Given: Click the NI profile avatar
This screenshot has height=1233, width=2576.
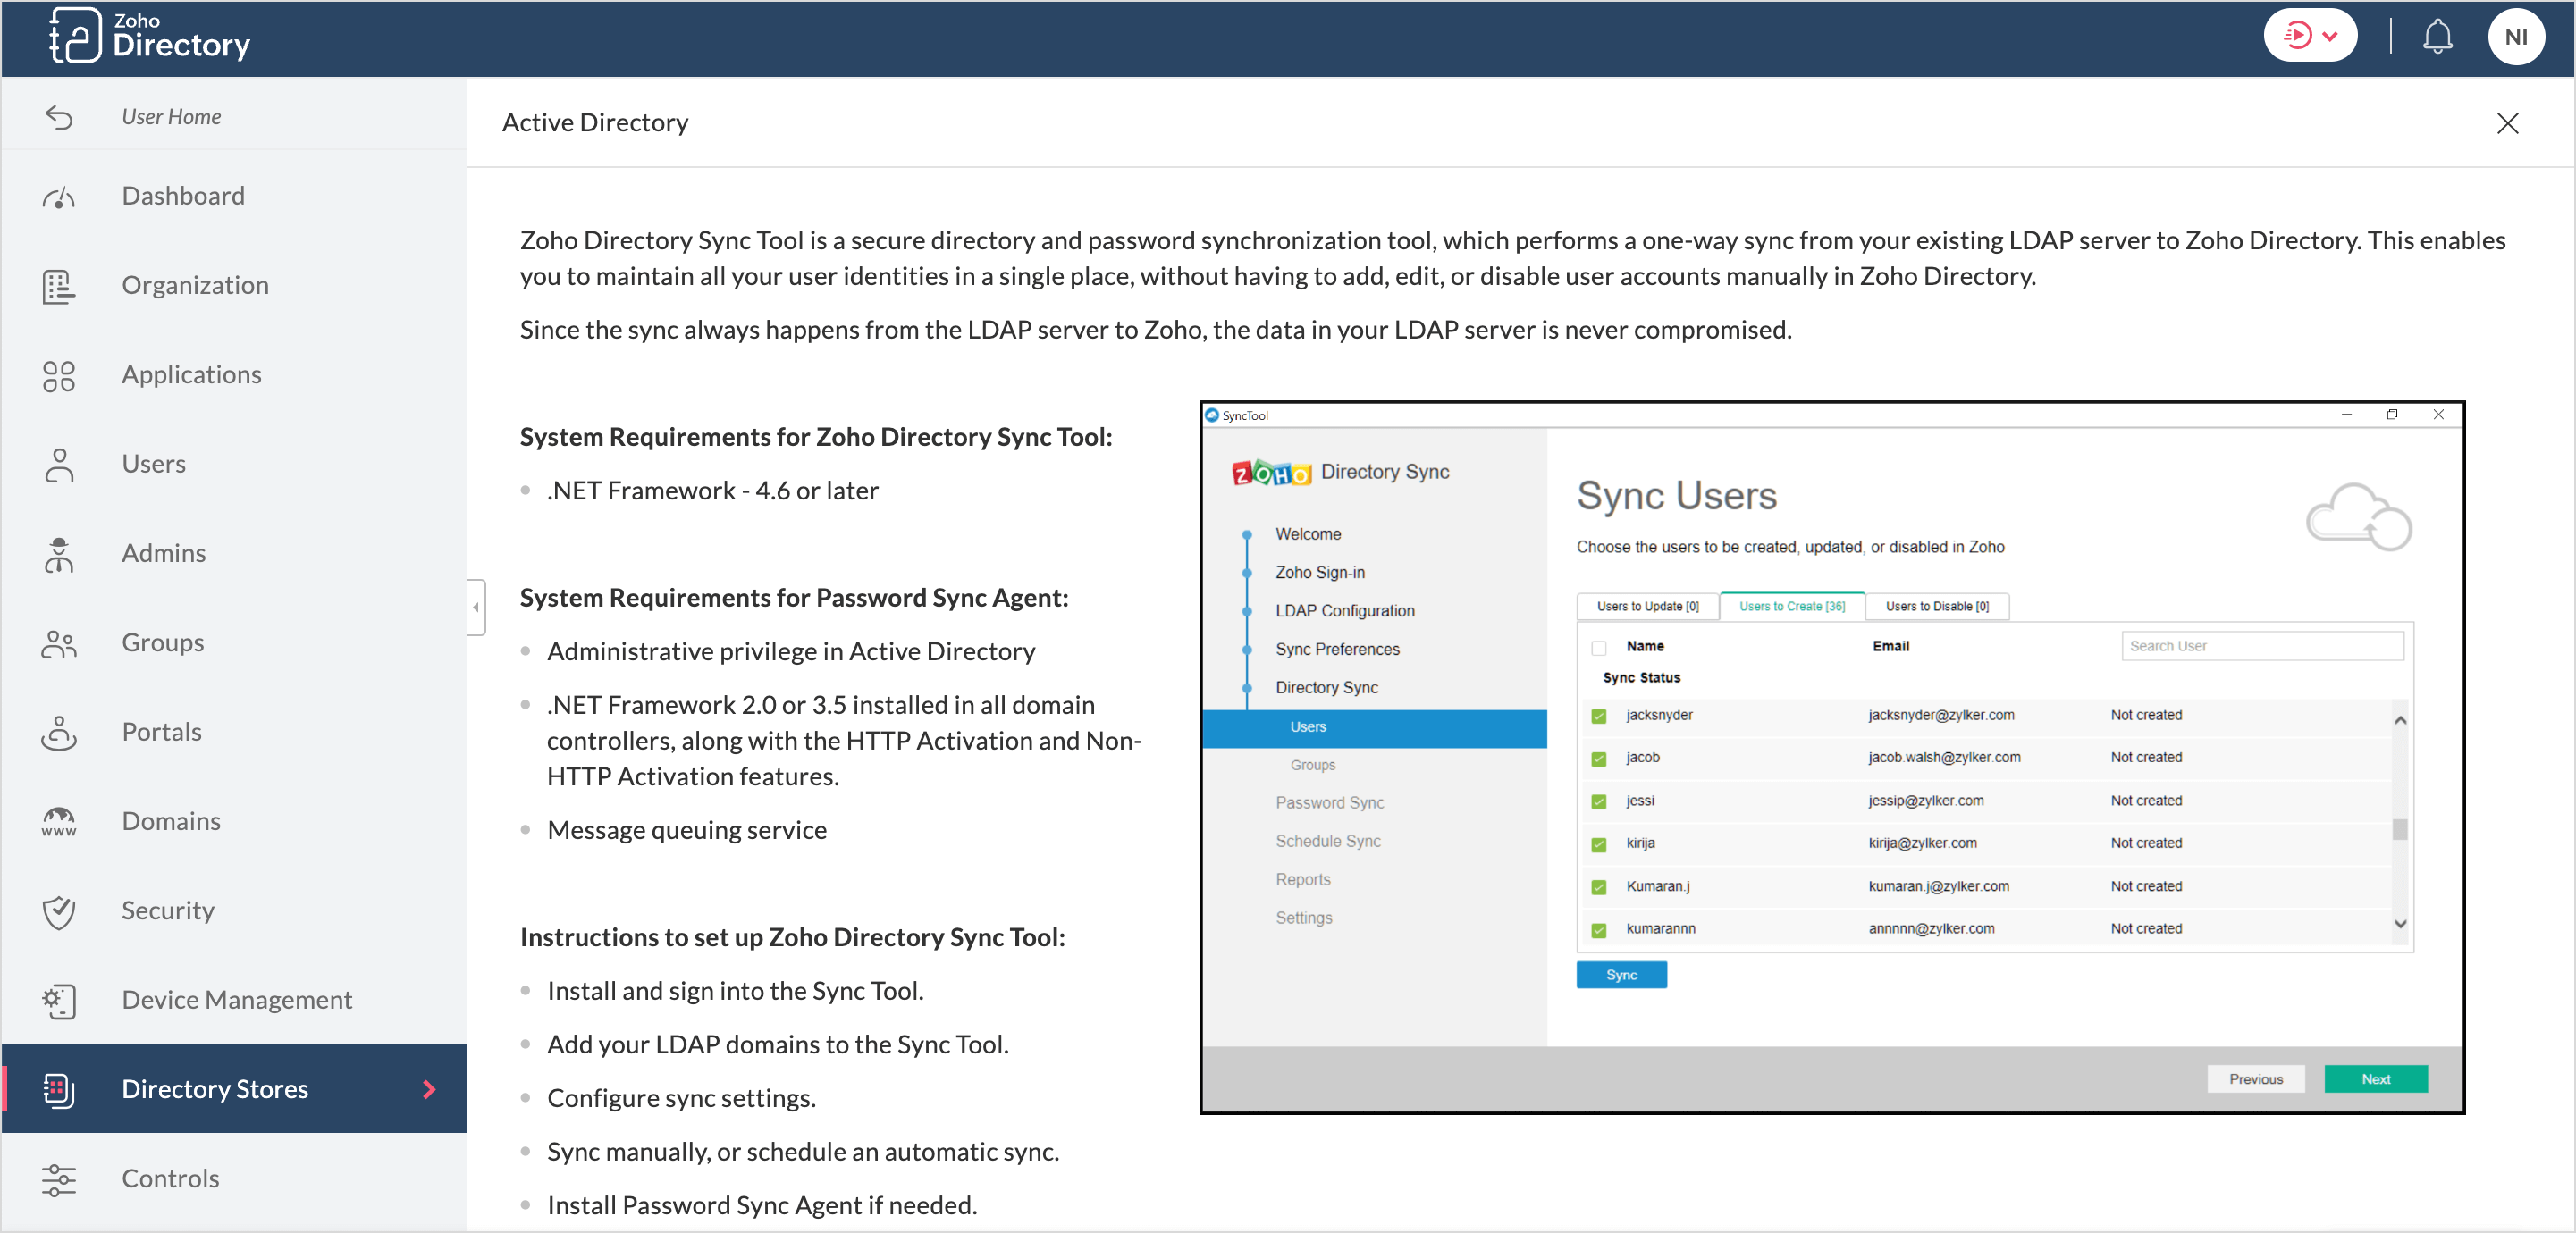Looking at the screenshot, I should point(2515,38).
